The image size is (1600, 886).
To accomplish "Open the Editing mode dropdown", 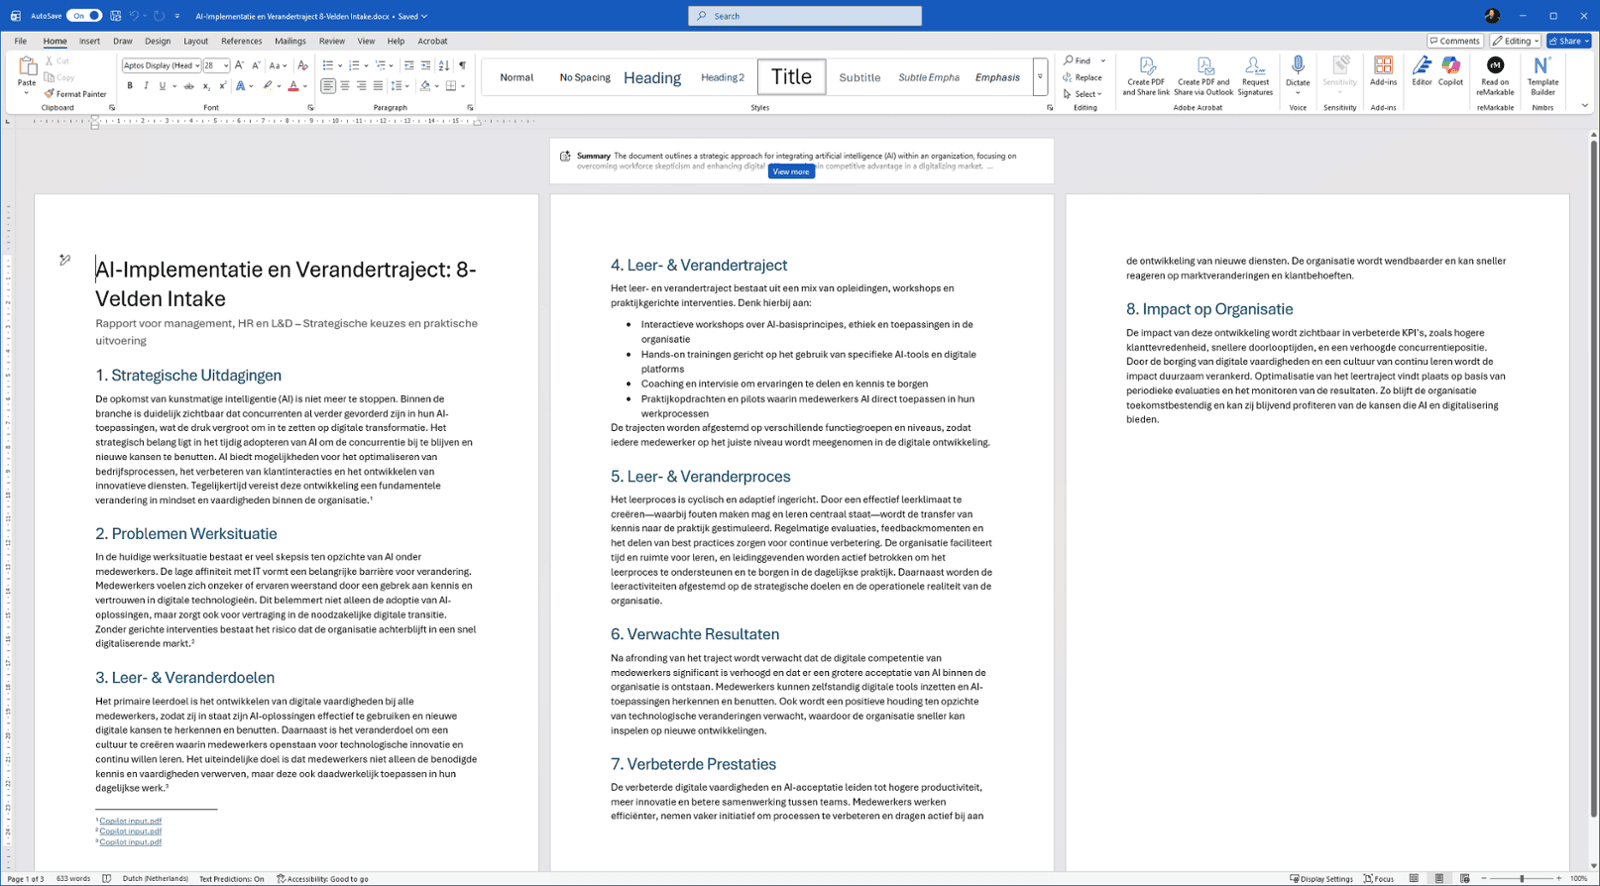I will [1515, 41].
